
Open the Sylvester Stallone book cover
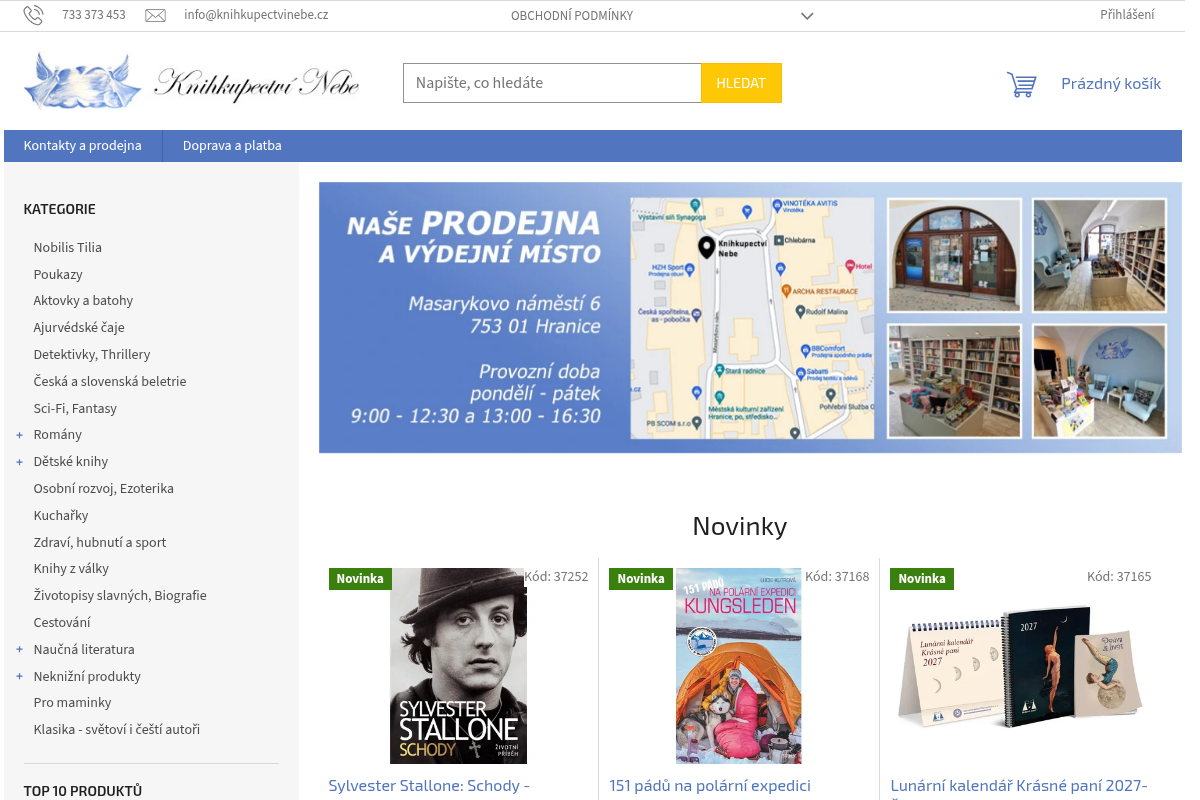(x=458, y=666)
